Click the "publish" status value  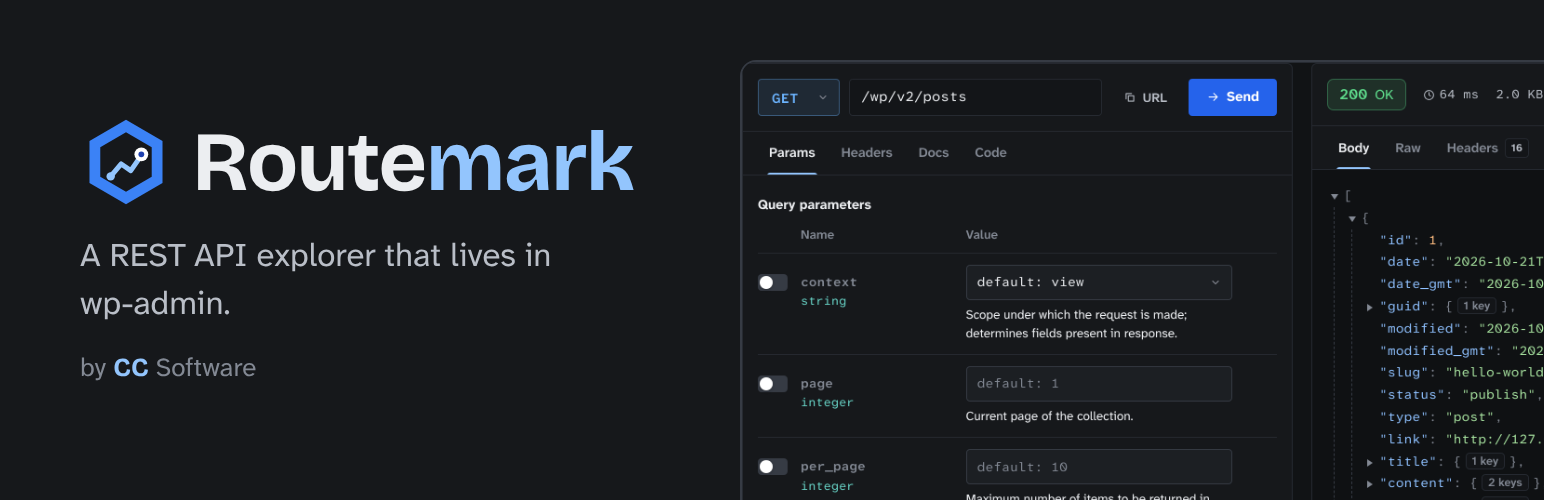coord(1497,395)
